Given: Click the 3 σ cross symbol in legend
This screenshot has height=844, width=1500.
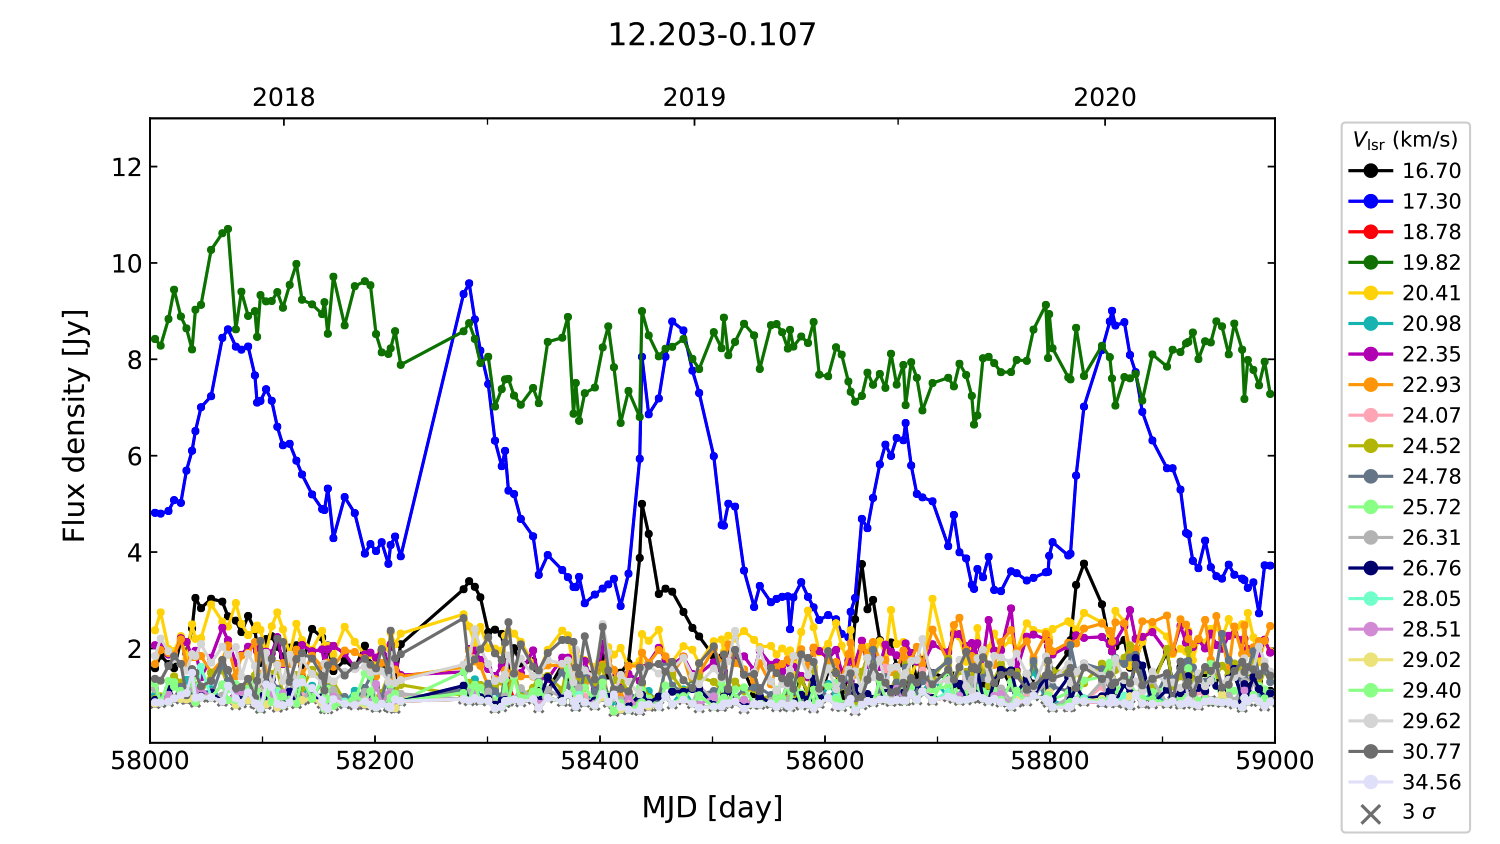Looking at the screenshot, I should point(1370,813).
